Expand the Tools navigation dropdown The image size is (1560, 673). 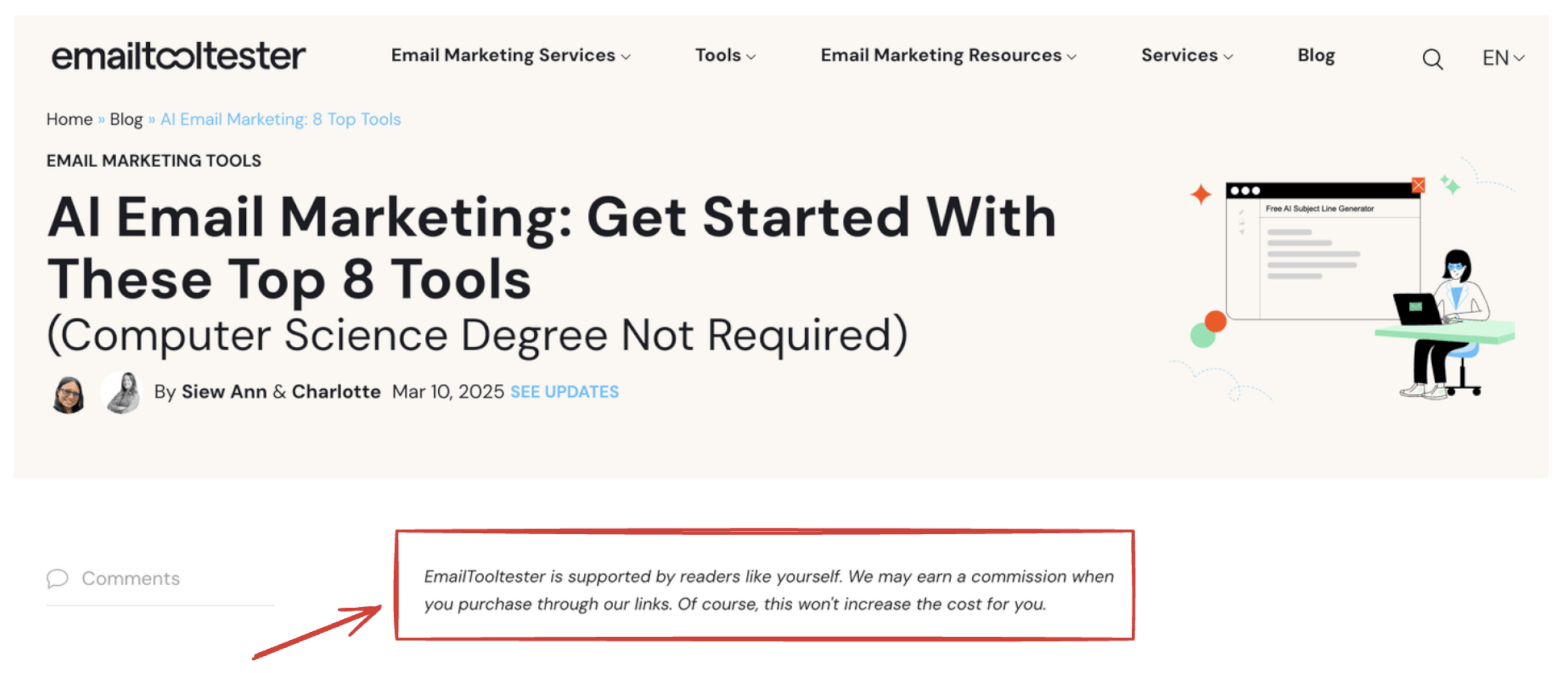[x=725, y=56]
